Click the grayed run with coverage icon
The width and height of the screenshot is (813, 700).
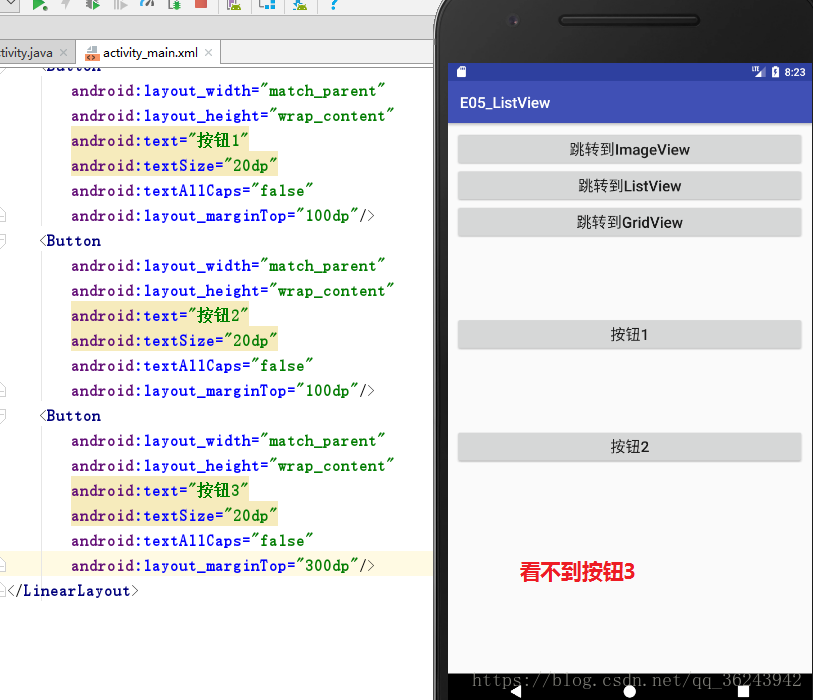120,5
